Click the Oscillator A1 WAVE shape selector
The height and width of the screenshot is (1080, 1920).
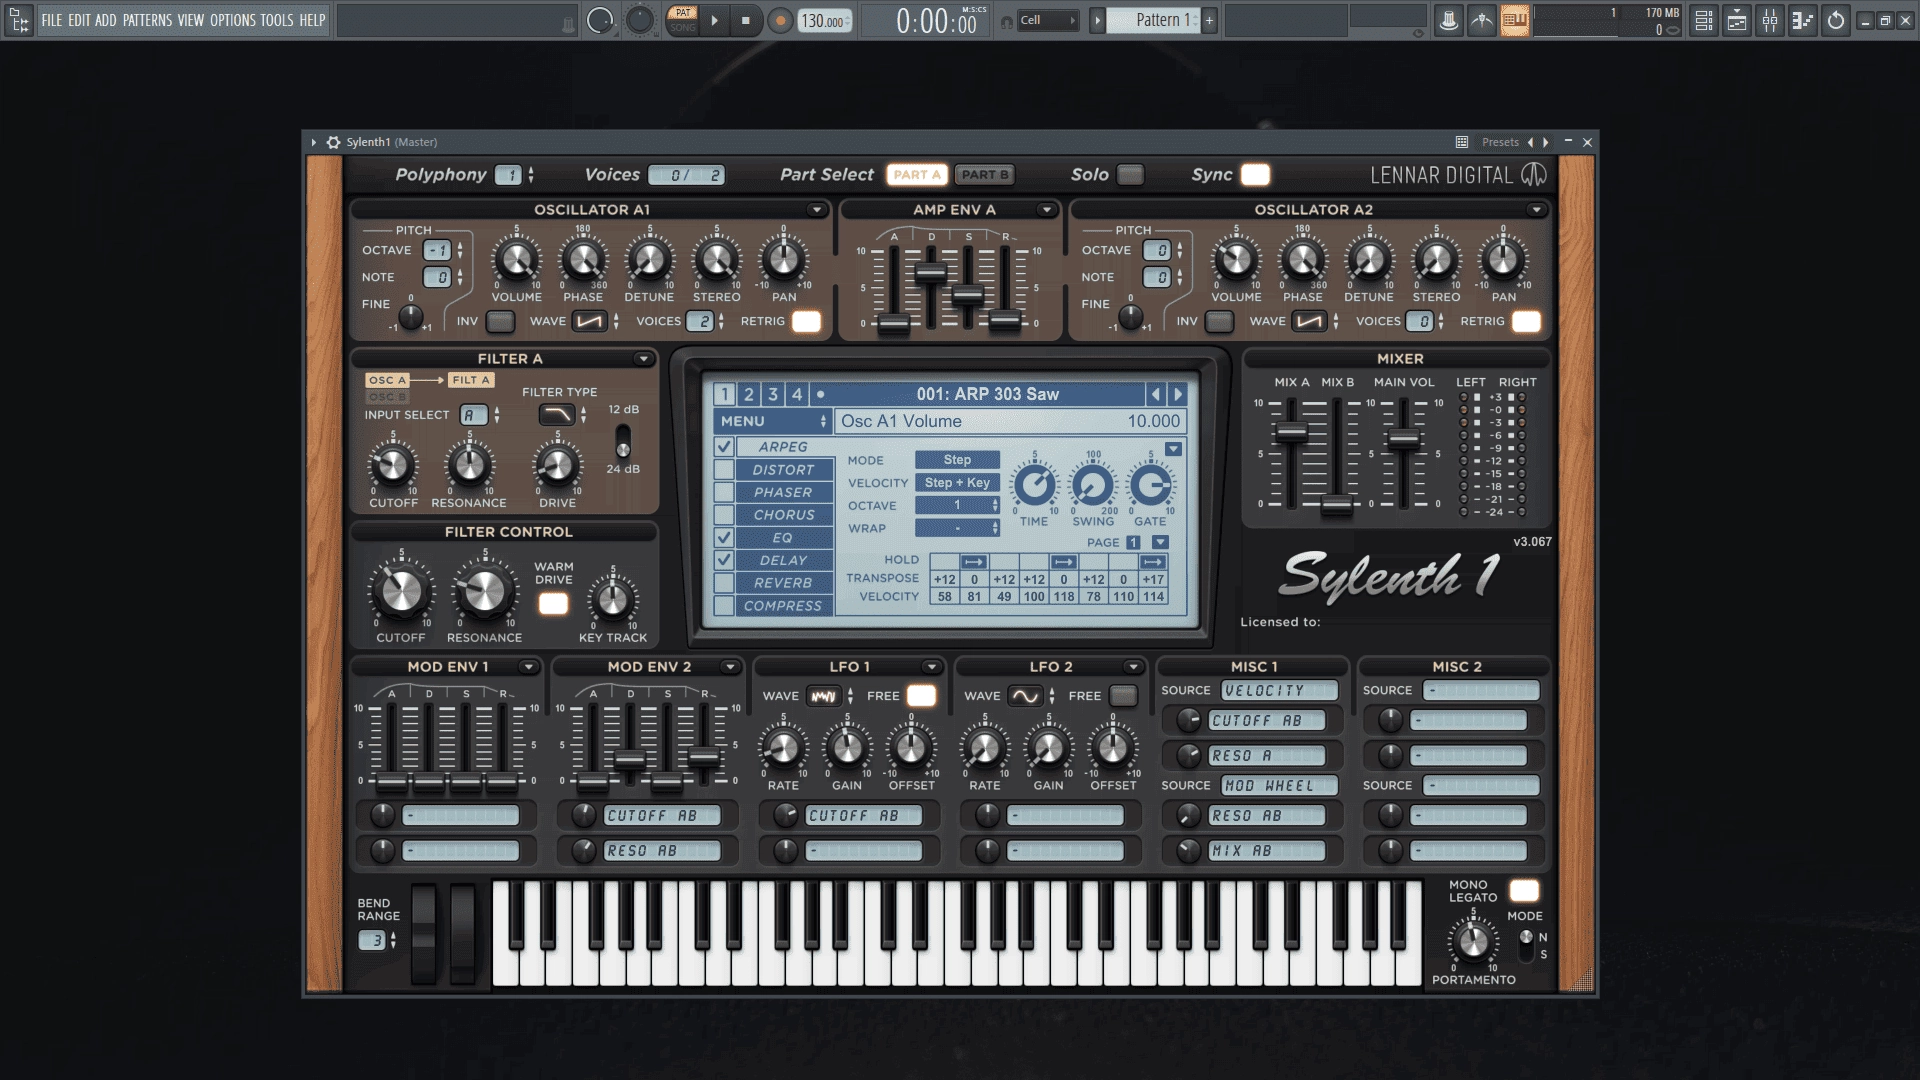(589, 321)
